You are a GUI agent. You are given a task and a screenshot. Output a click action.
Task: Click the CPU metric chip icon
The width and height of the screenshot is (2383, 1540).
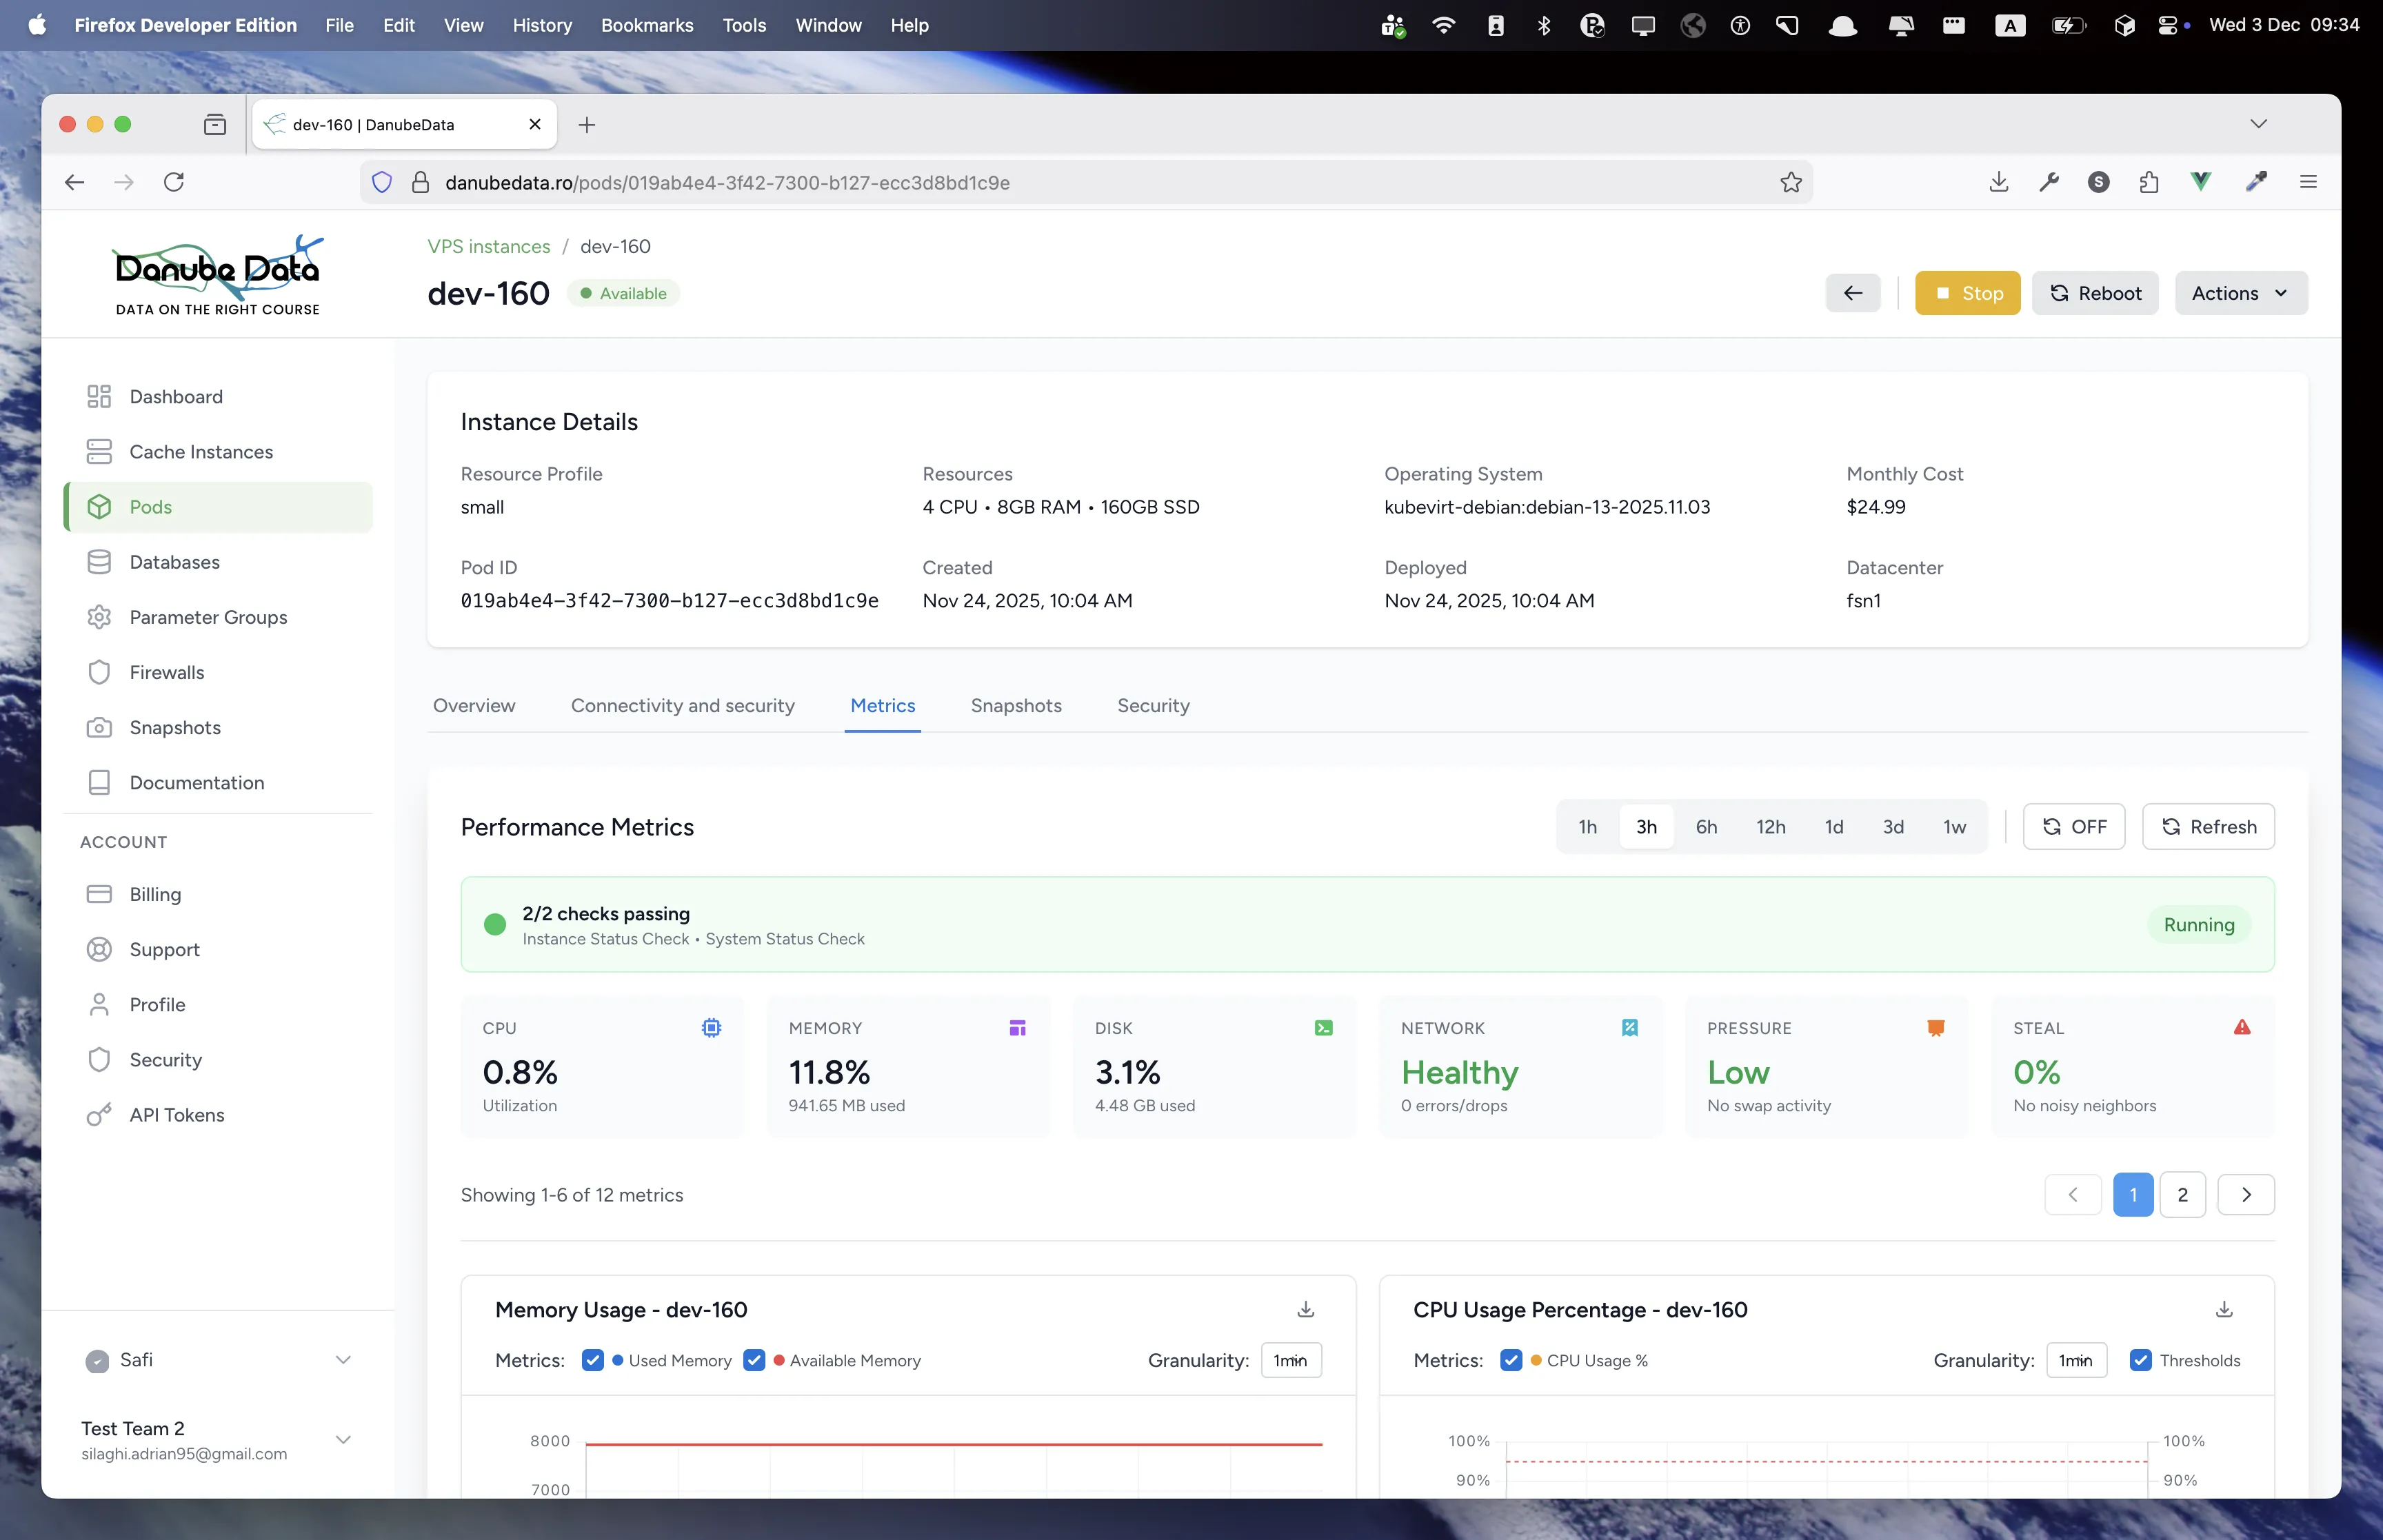710,1027
